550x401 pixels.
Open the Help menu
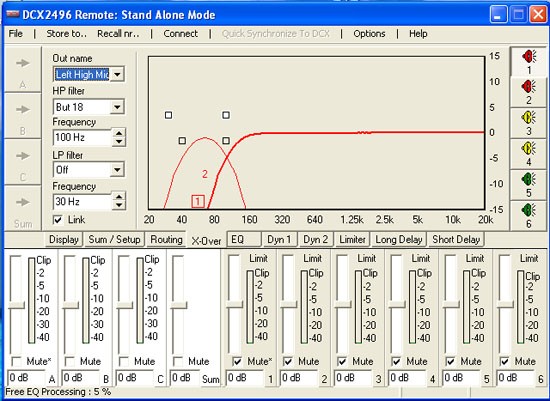(418, 34)
